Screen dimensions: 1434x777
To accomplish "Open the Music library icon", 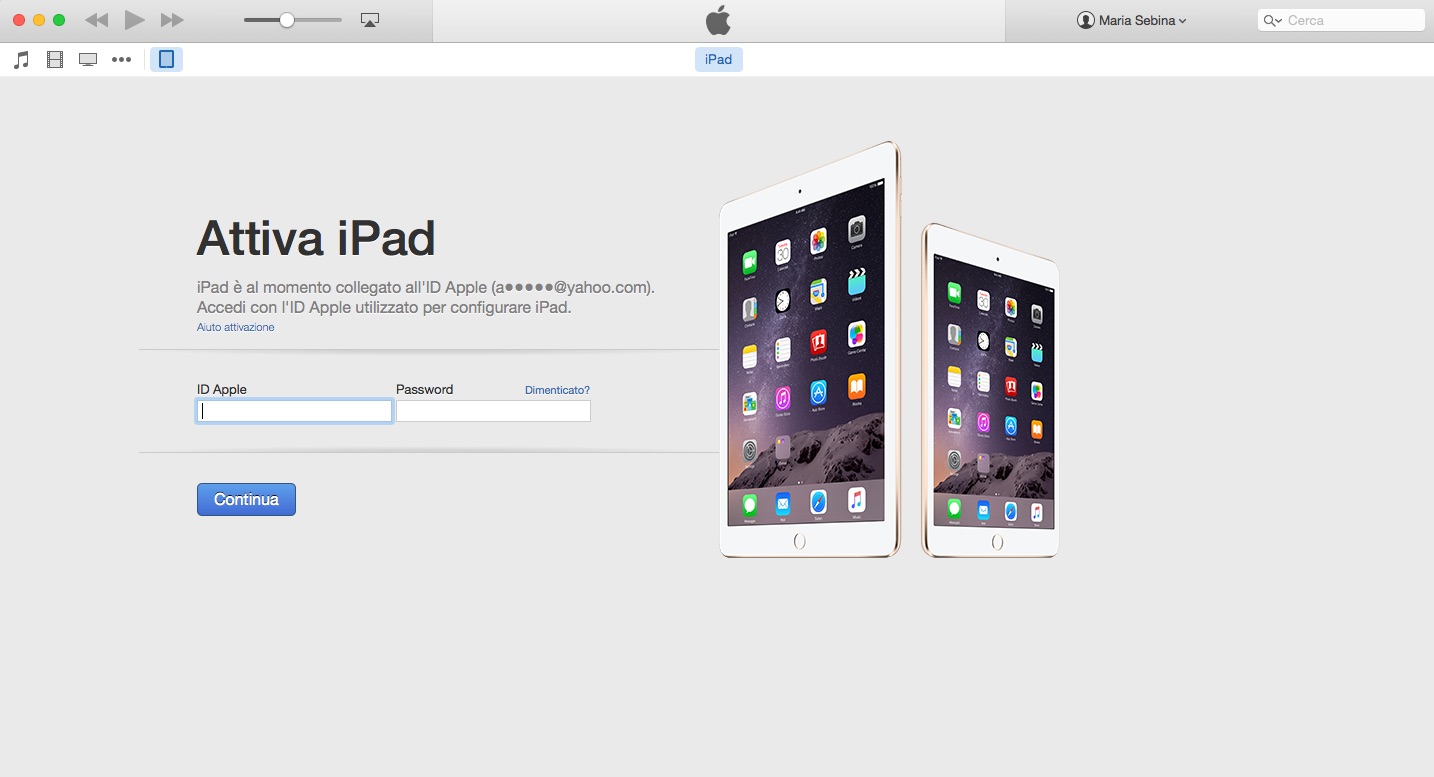I will [21, 60].
